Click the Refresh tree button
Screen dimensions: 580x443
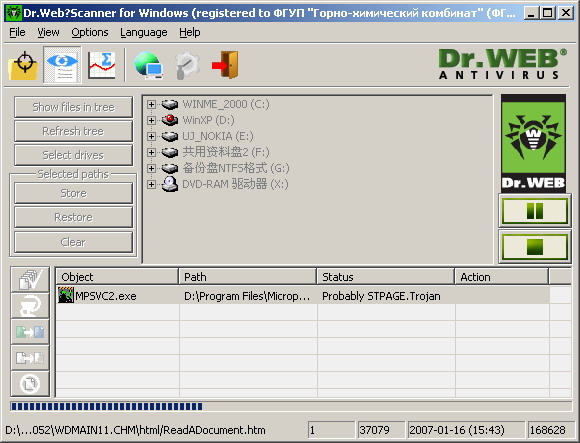pyautogui.click(x=73, y=131)
